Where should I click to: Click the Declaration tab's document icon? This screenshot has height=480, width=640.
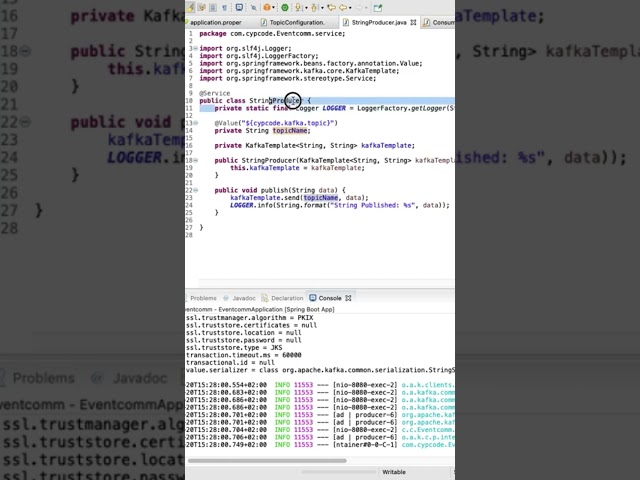pos(264,298)
